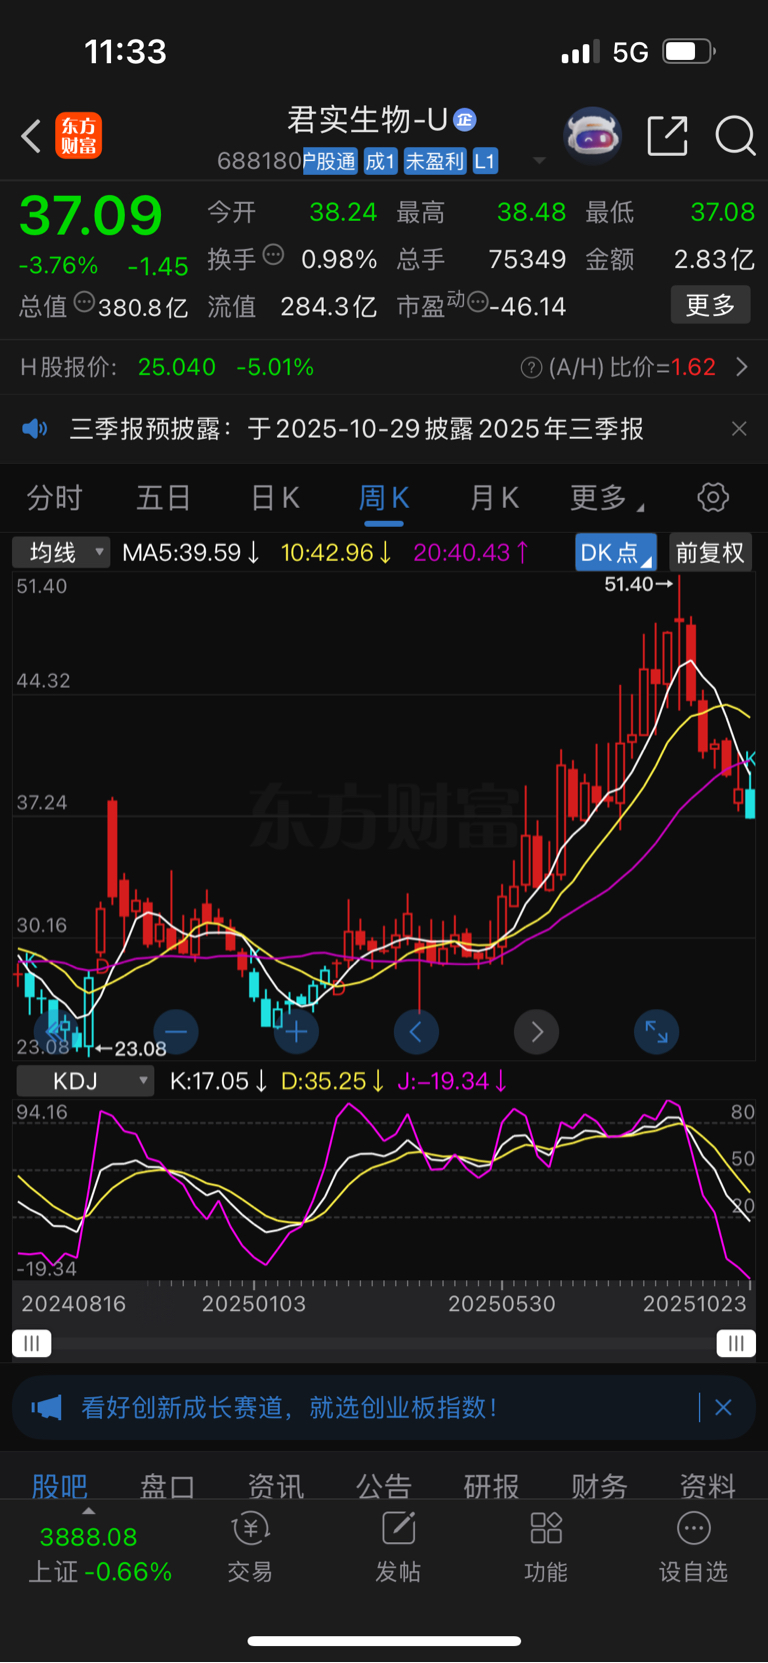Open the AI robot assistant avatar
This screenshot has height=1663, width=768.
coord(593,135)
